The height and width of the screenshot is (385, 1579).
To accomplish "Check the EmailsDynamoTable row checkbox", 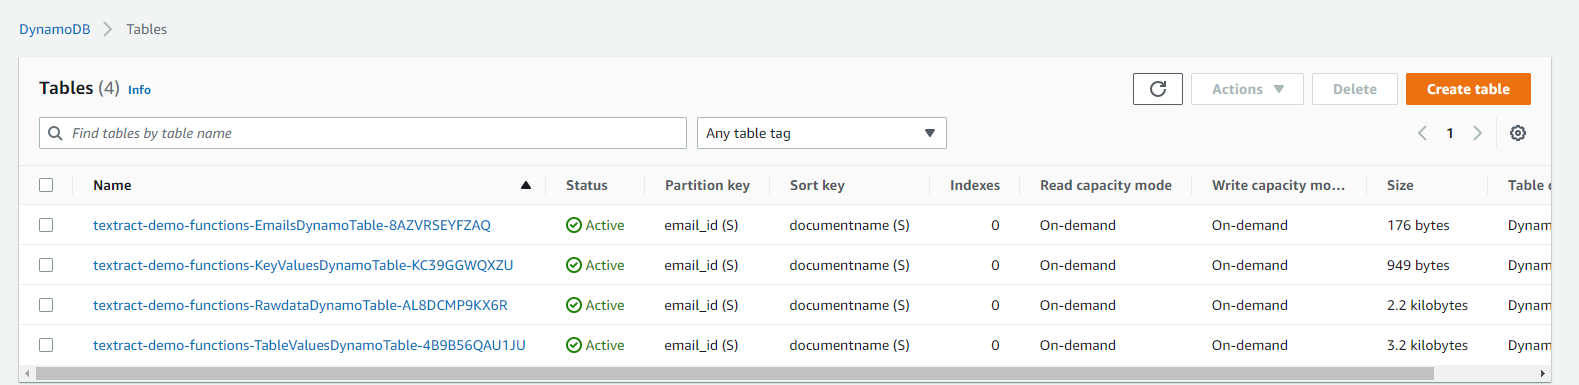I will 46,225.
